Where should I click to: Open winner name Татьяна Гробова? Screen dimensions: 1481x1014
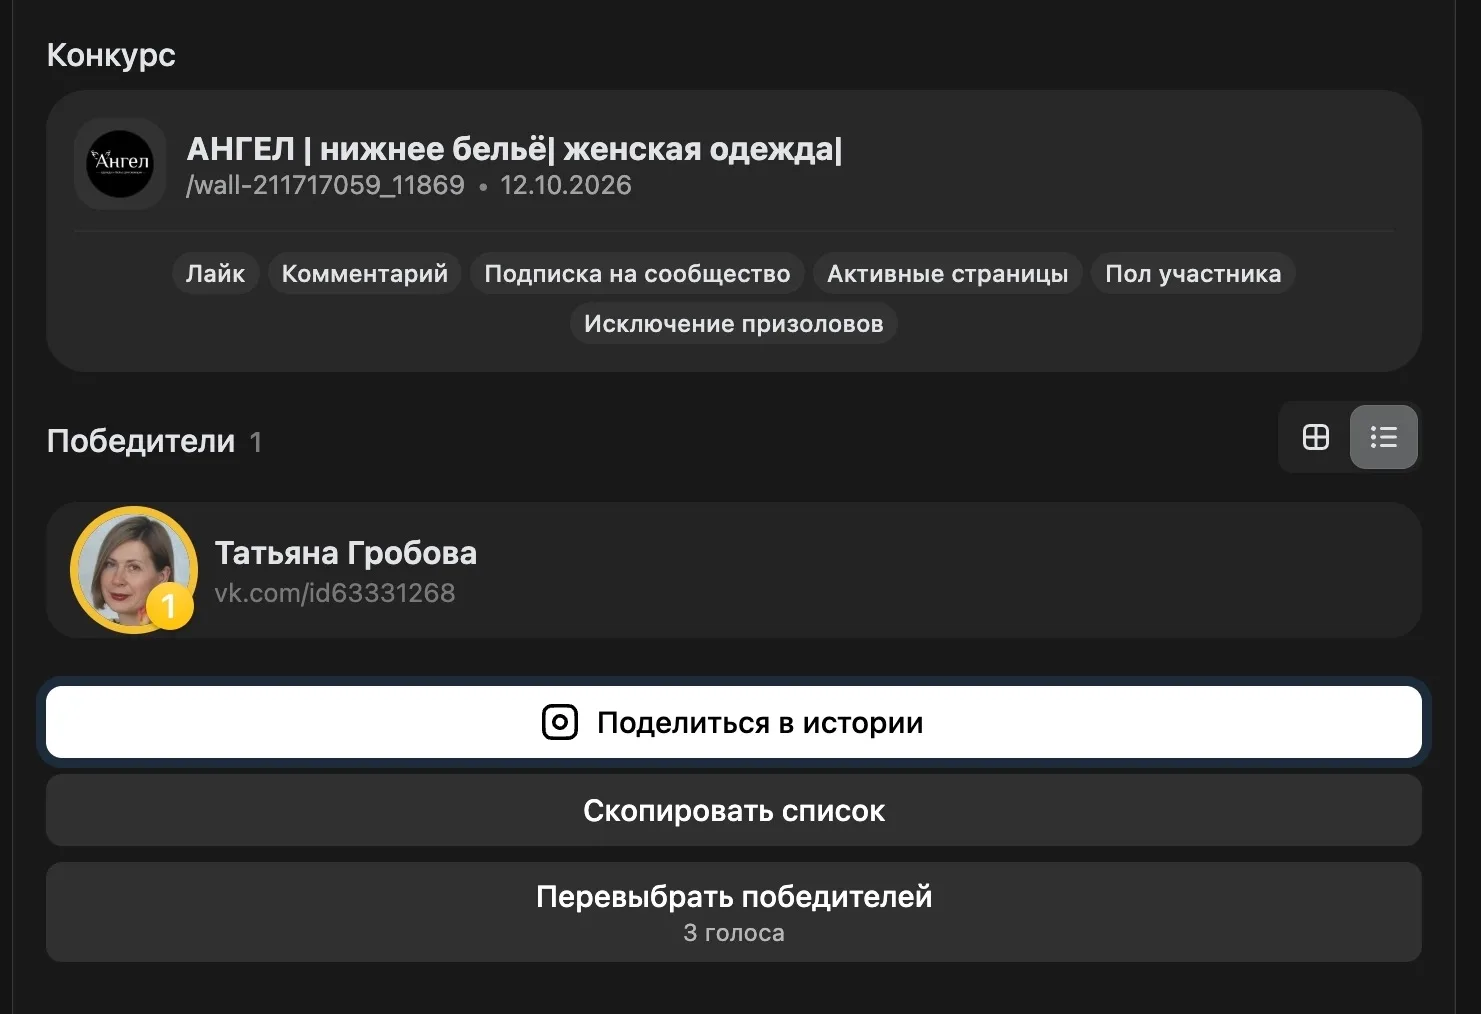click(x=346, y=553)
